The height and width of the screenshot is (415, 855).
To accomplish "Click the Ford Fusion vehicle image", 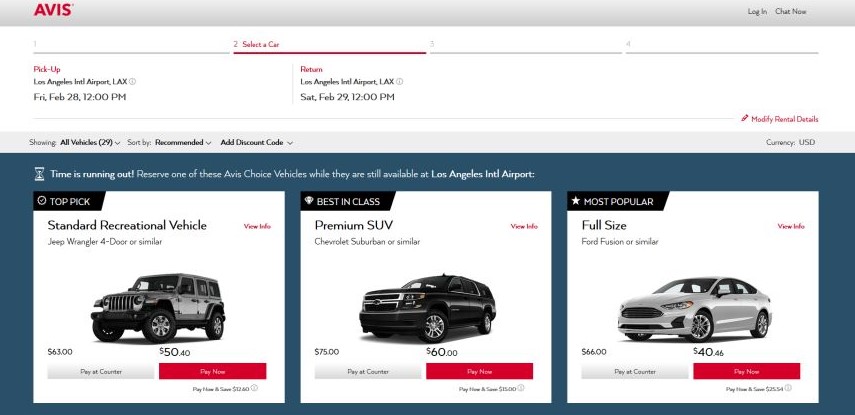I will click(x=695, y=309).
